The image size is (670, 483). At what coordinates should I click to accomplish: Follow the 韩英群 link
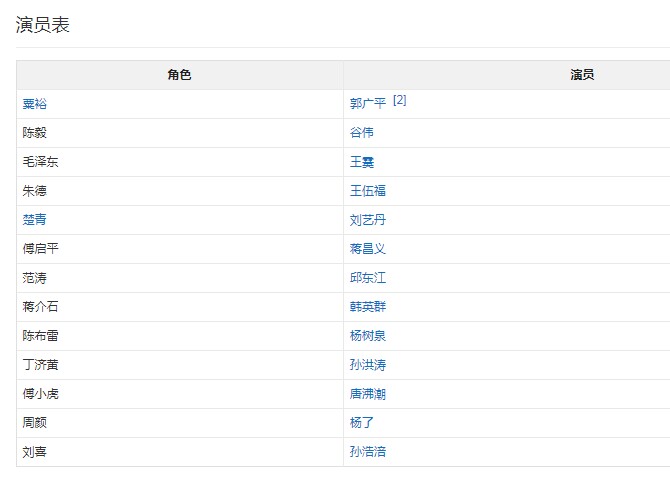click(x=367, y=306)
